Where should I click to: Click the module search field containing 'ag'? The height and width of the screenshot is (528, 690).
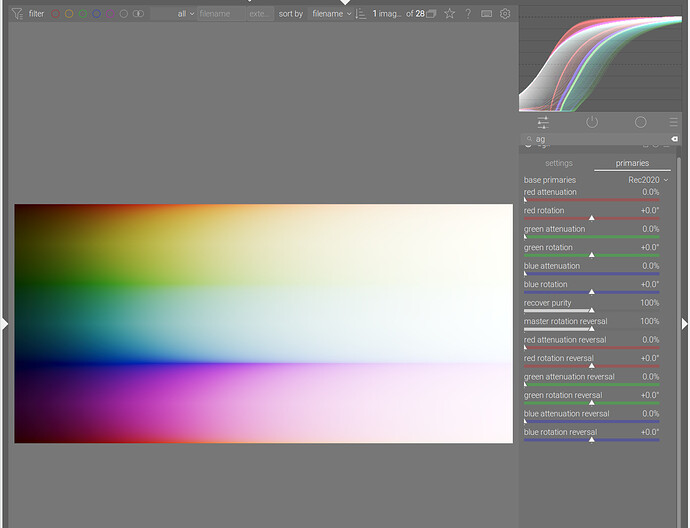pyautogui.click(x=598, y=139)
